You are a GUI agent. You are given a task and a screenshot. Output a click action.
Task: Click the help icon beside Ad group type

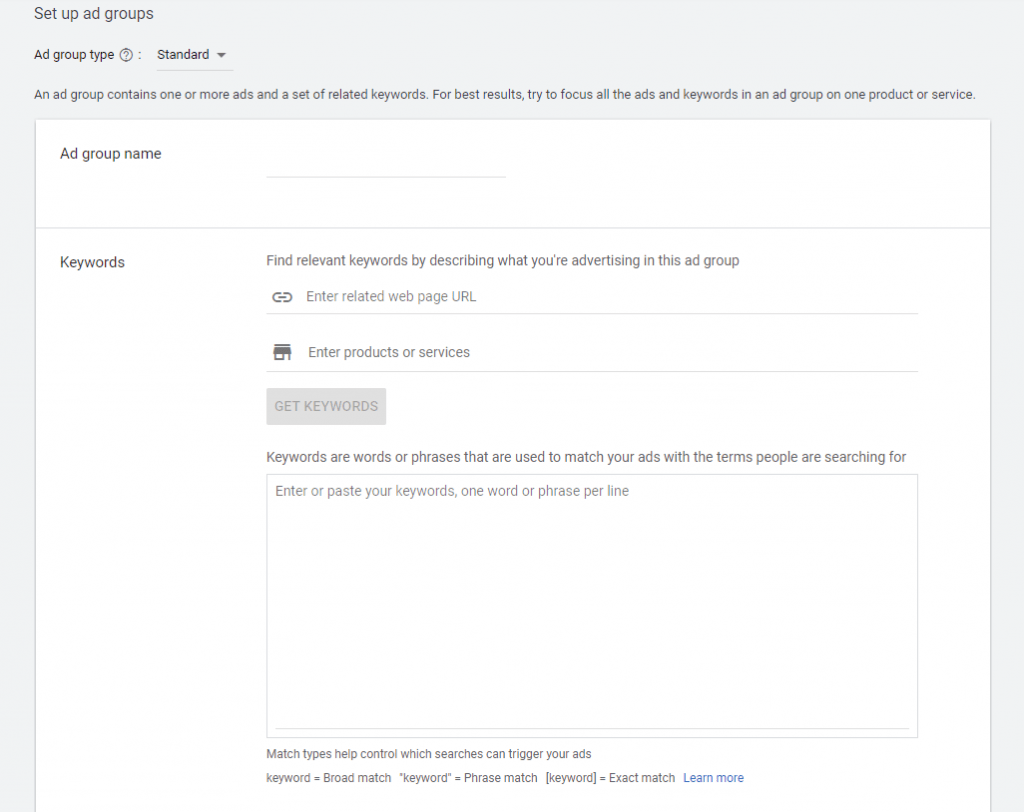pos(126,55)
